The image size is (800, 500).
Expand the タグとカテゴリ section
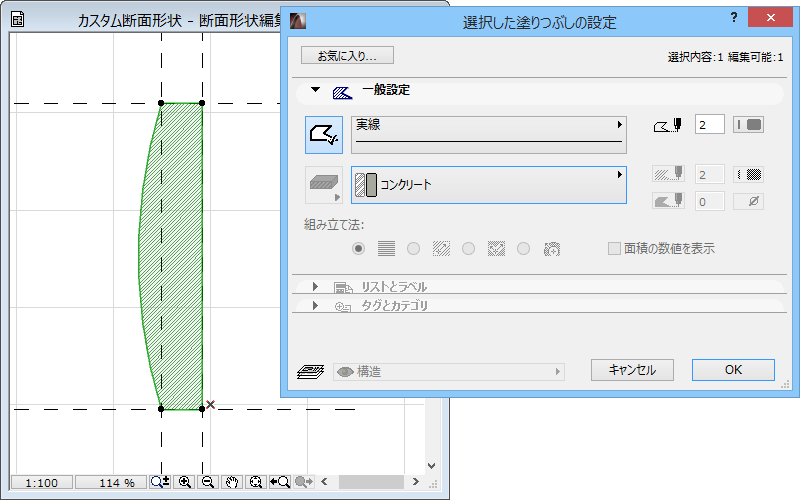pyautogui.click(x=315, y=306)
